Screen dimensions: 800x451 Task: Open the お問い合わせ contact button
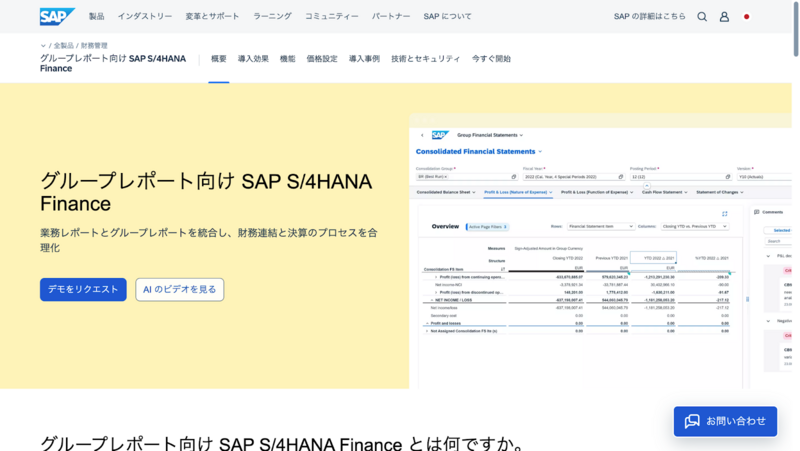[x=725, y=421]
